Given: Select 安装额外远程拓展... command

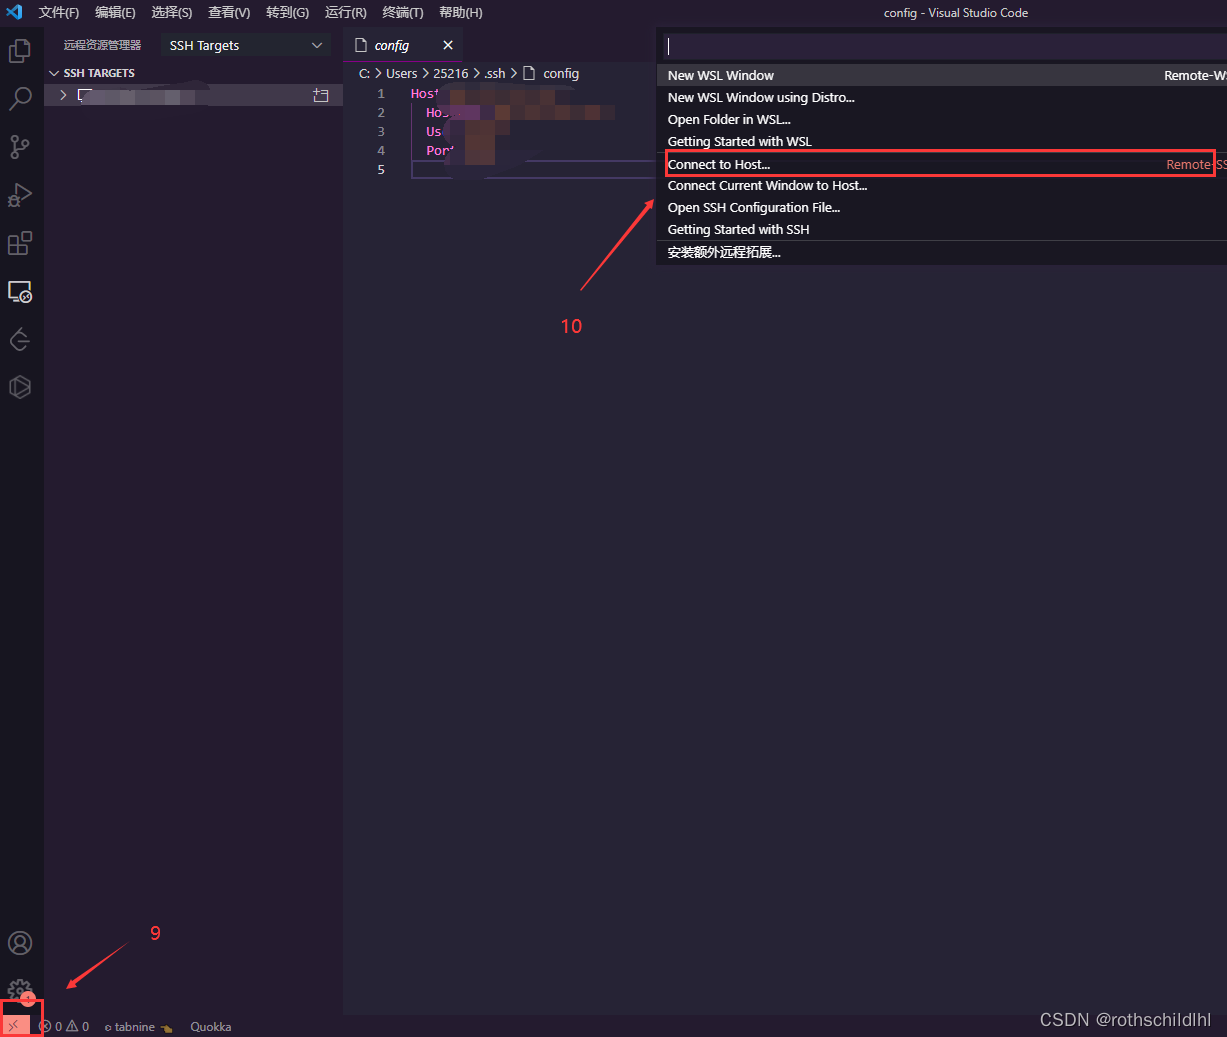Looking at the screenshot, I should pos(942,252).
